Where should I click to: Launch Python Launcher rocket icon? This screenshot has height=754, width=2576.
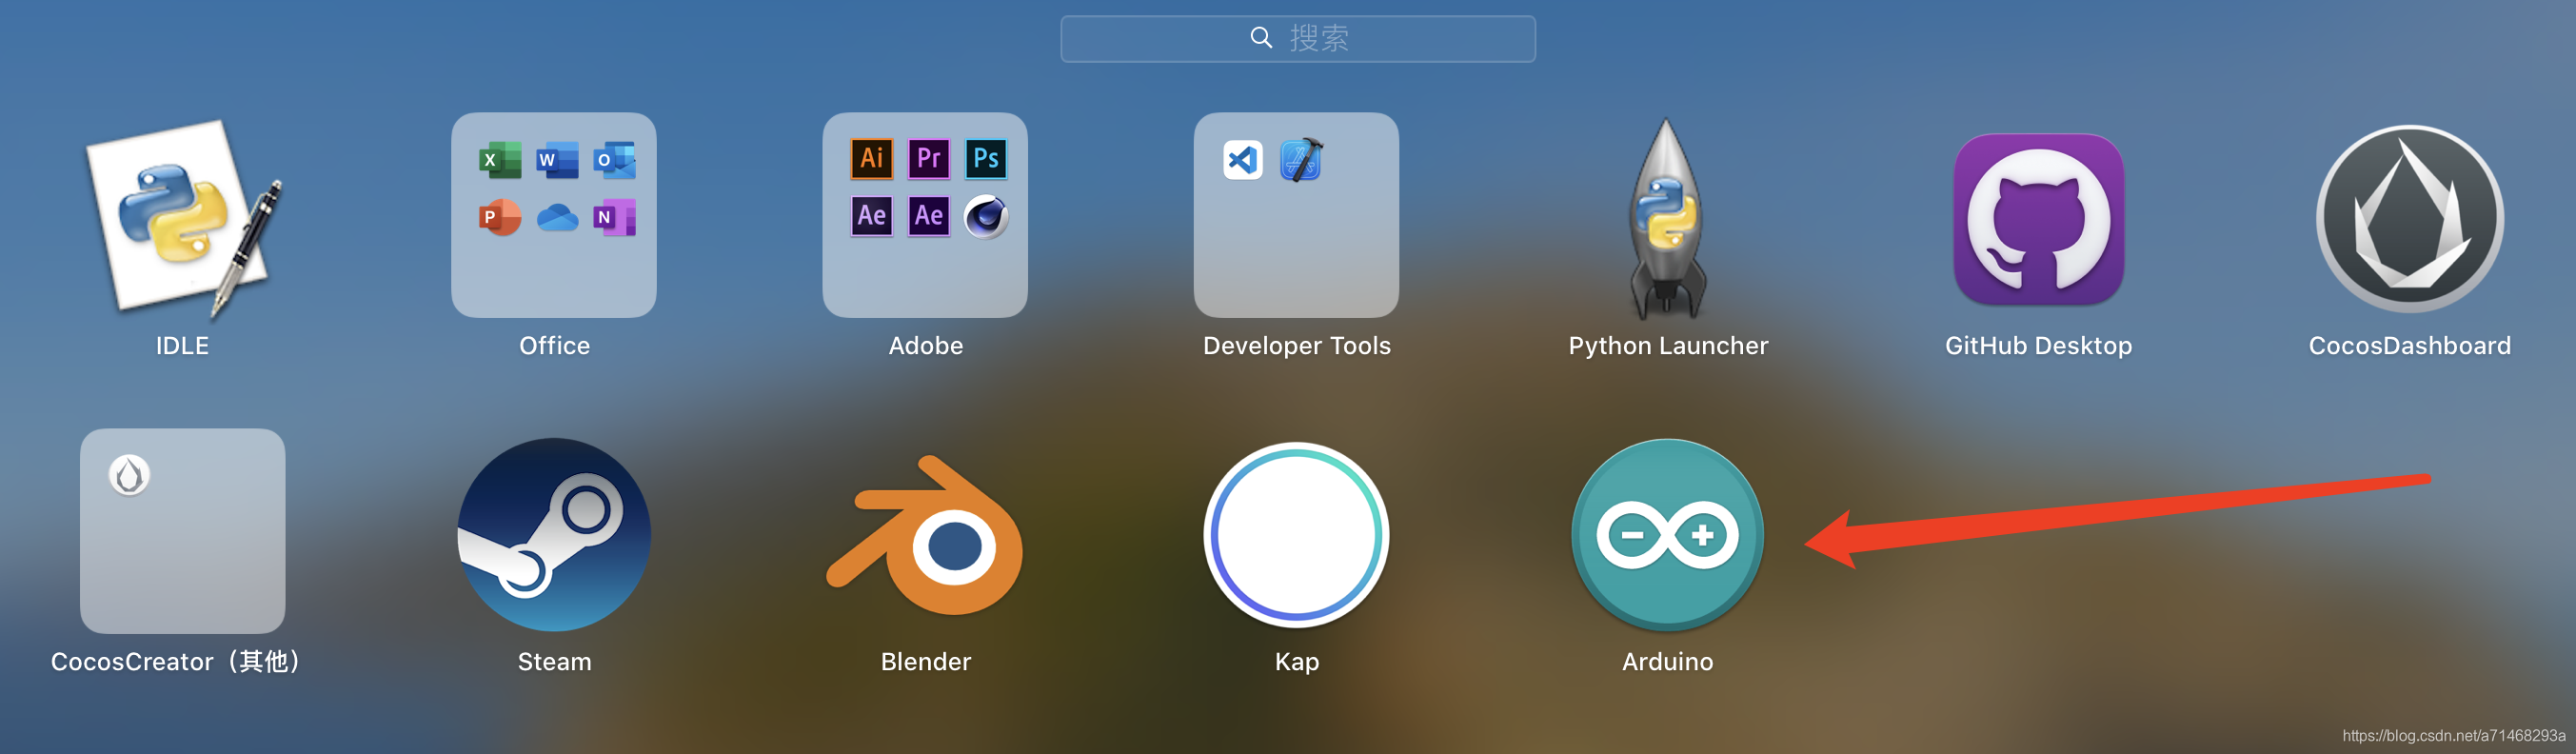click(x=1667, y=220)
